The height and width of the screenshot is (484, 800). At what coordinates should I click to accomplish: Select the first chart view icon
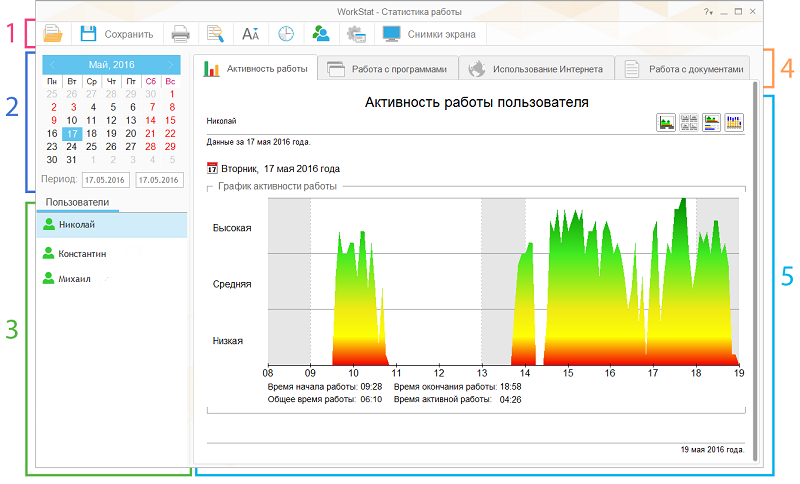666,122
